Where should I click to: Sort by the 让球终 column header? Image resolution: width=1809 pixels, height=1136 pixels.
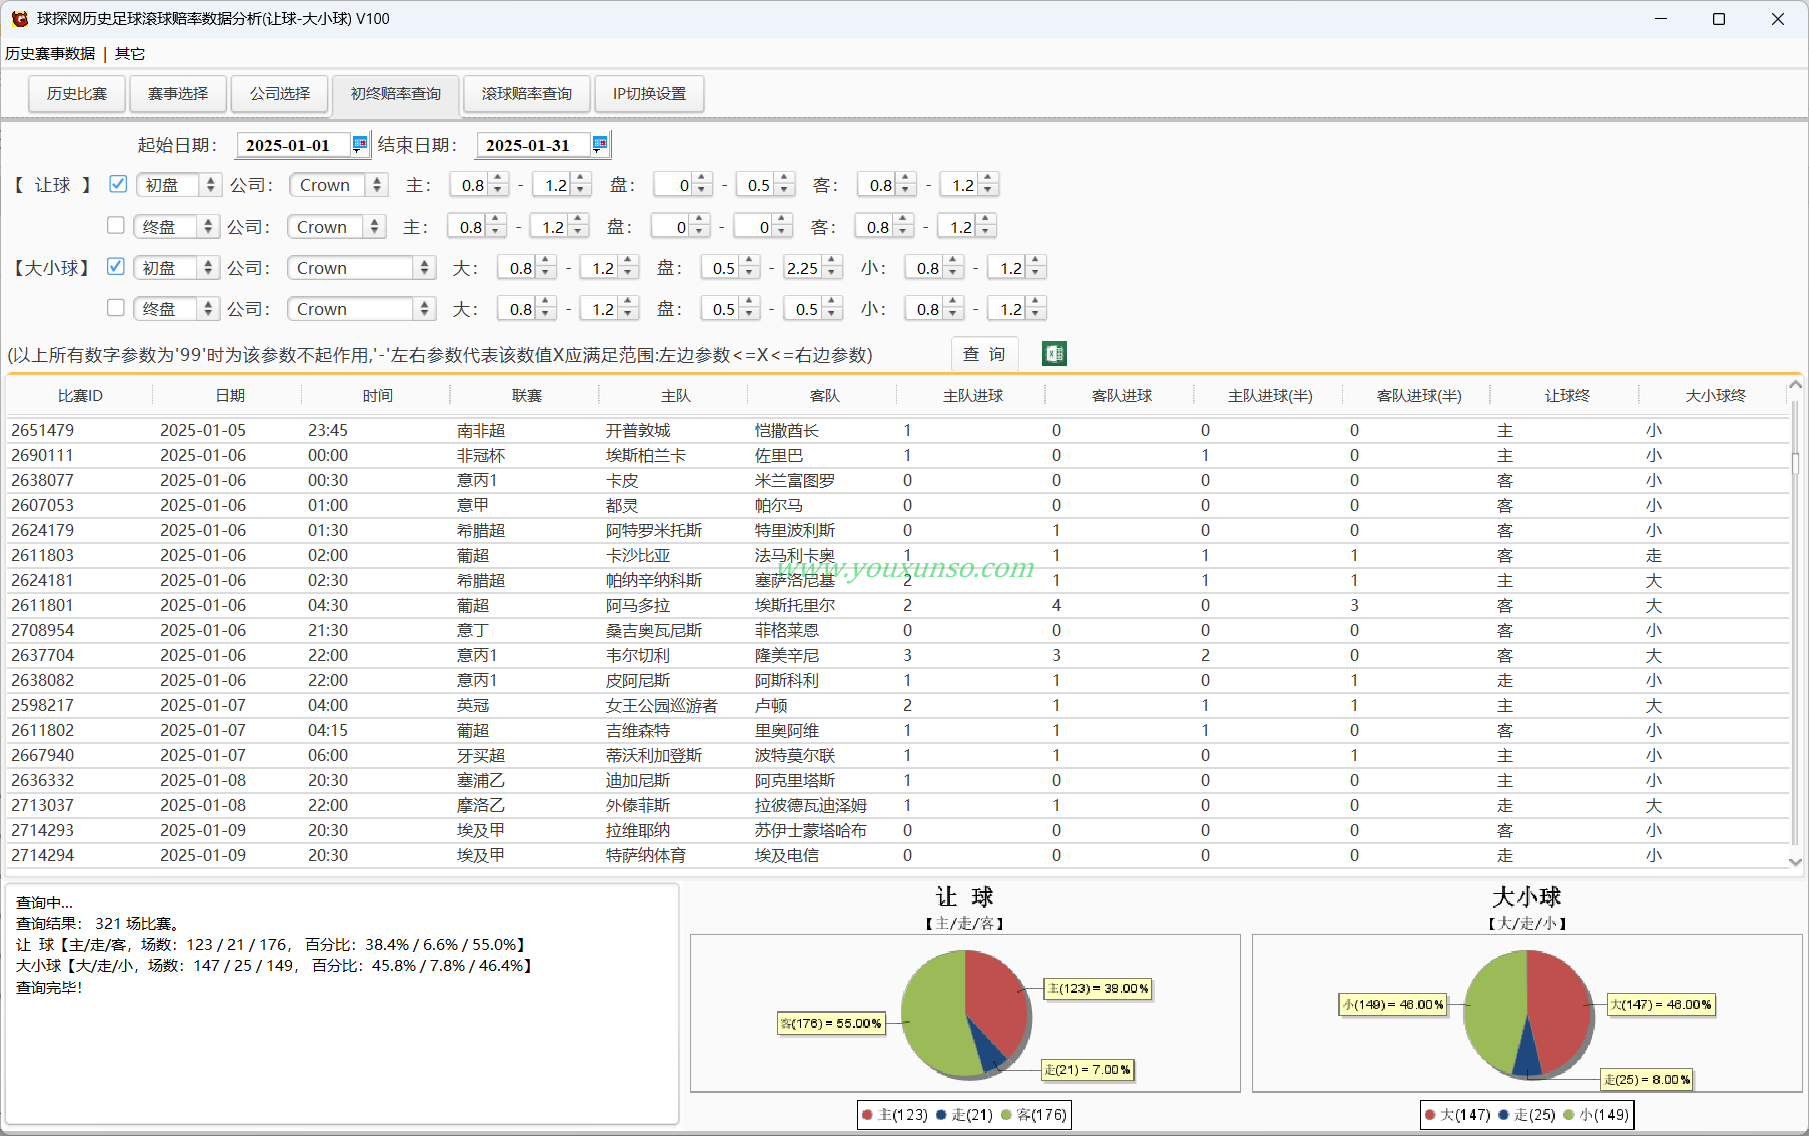(1567, 396)
